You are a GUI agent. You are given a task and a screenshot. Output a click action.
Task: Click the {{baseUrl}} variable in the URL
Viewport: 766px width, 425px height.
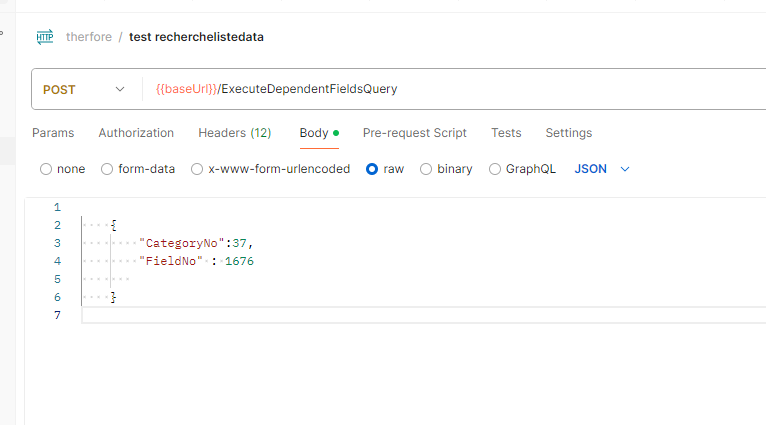click(x=186, y=89)
